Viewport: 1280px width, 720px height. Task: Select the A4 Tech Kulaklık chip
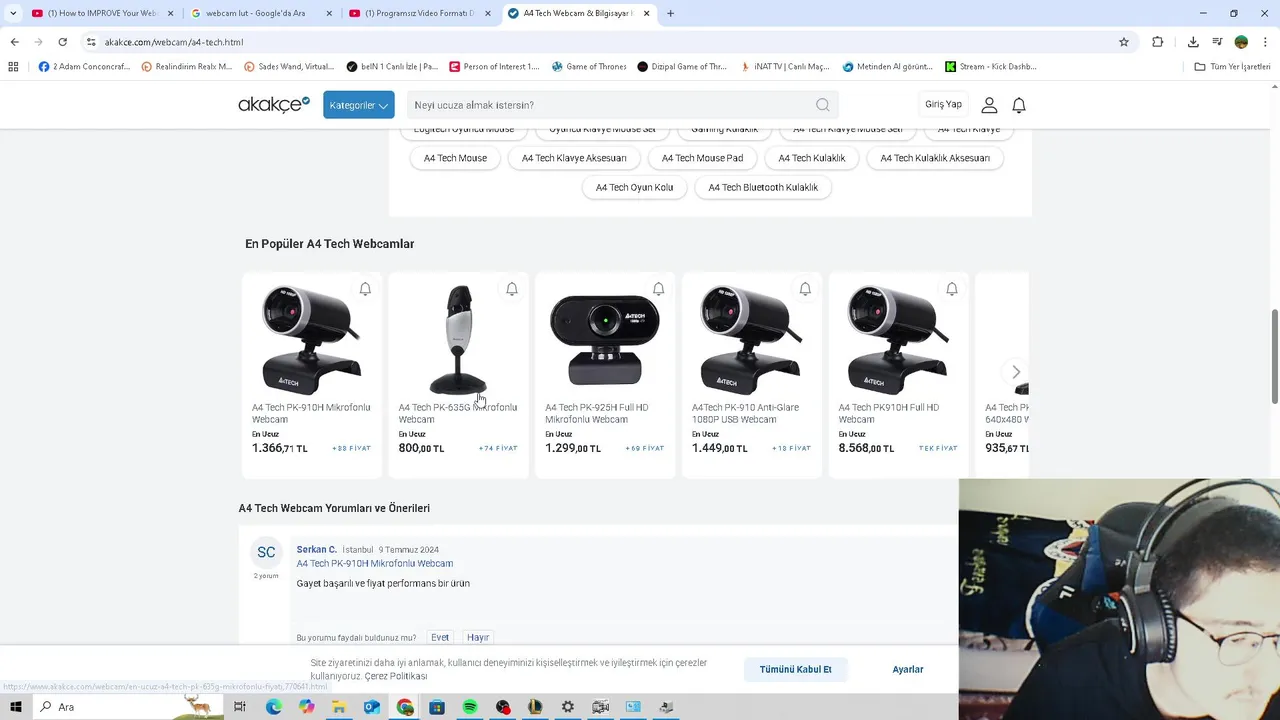(812, 158)
